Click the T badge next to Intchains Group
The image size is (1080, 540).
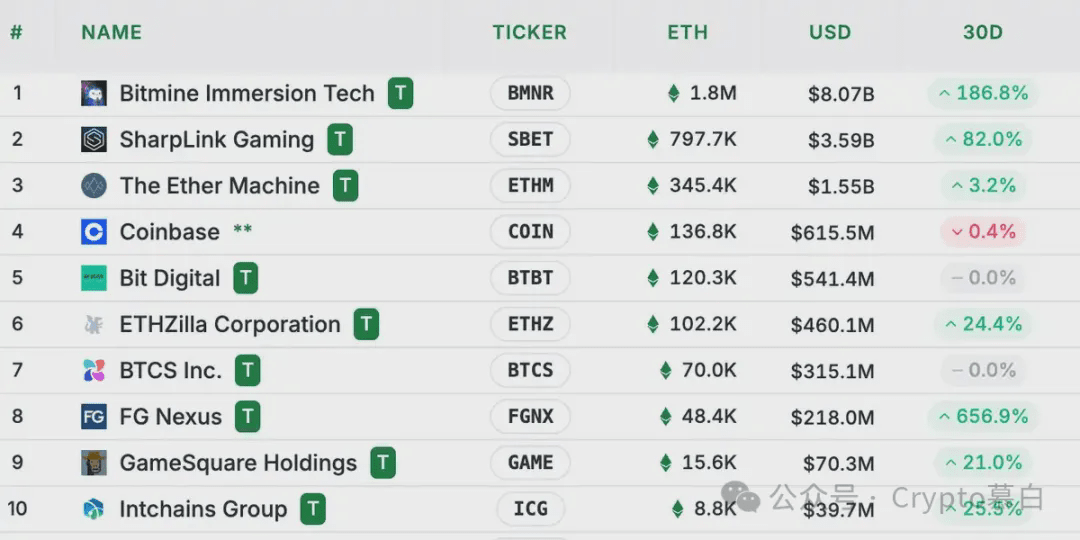point(313,508)
